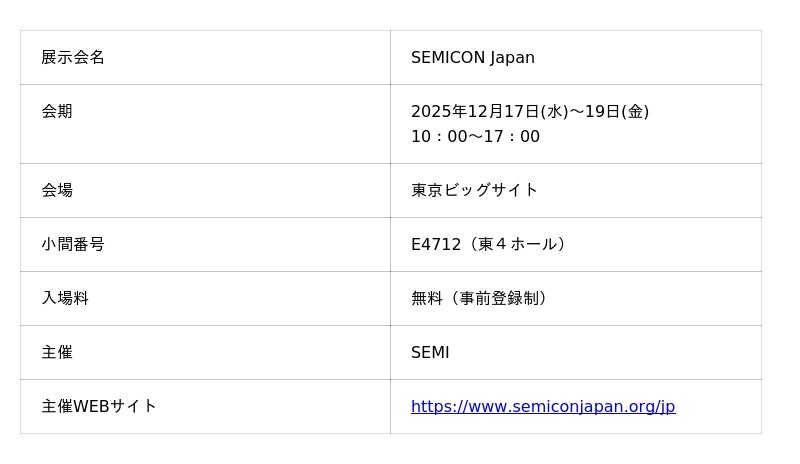Click the 展示会名 label cell
Screen dimensions: 800x464
[73, 58]
